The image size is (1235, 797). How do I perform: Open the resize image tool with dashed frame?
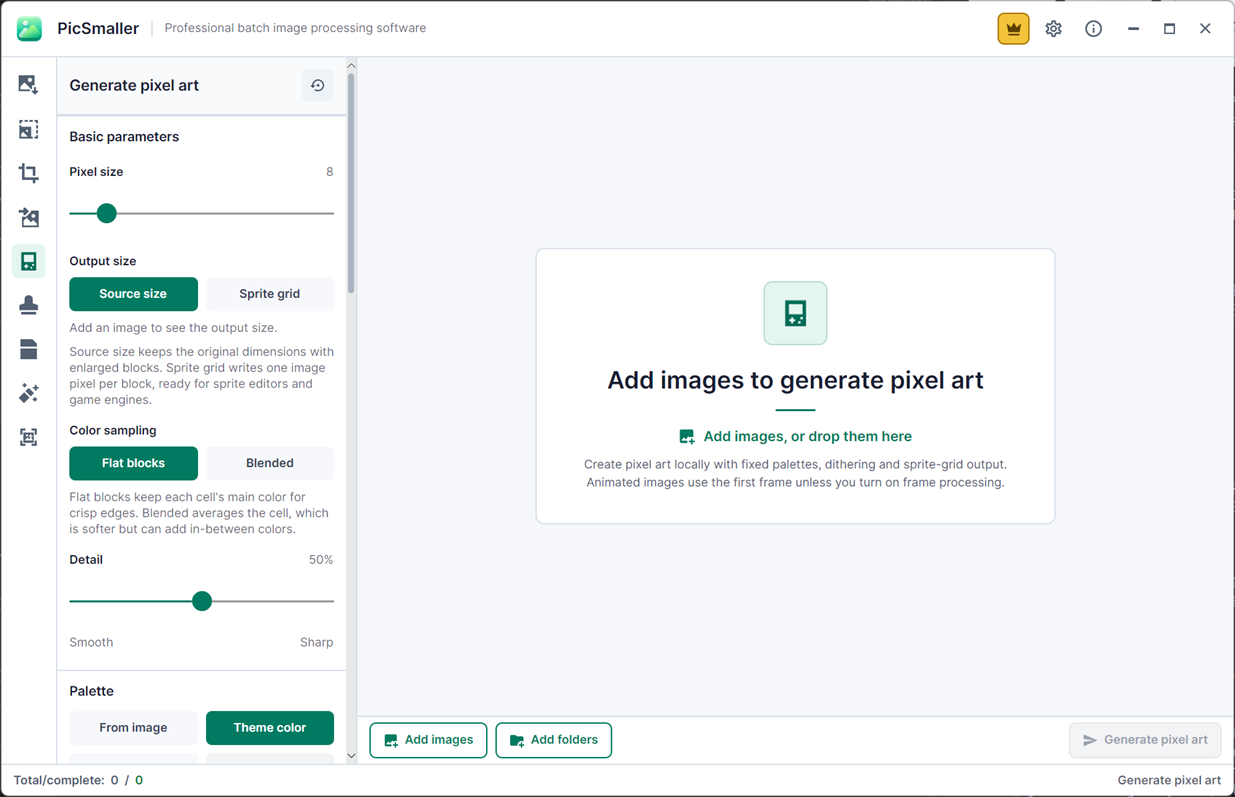click(28, 129)
